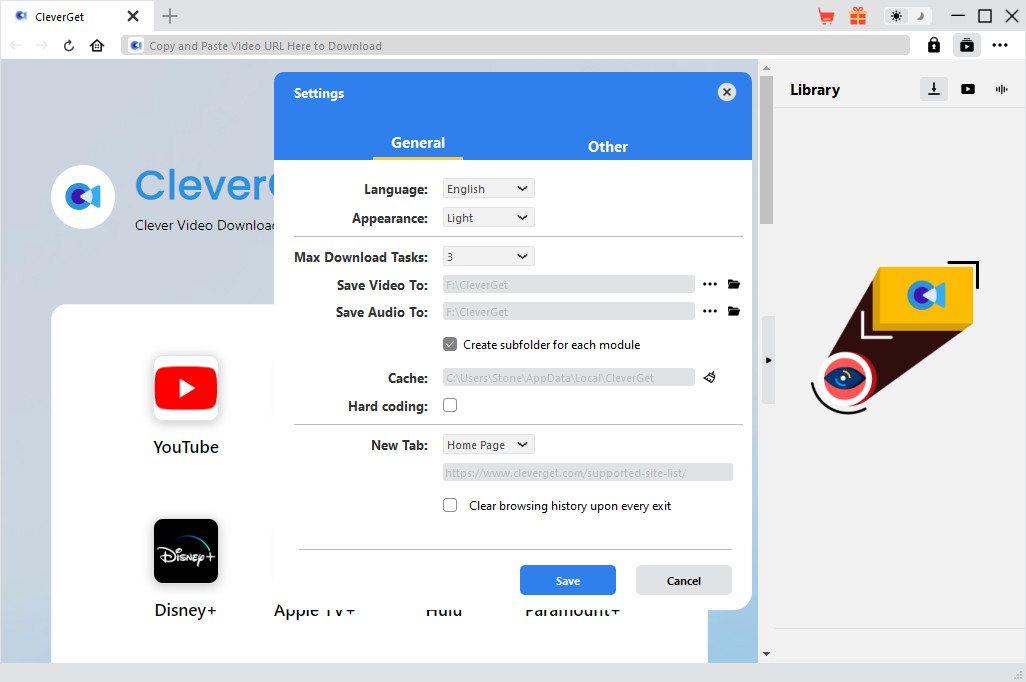This screenshot has width=1026, height=682.
Task: Open the Language dropdown
Action: click(x=488, y=188)
